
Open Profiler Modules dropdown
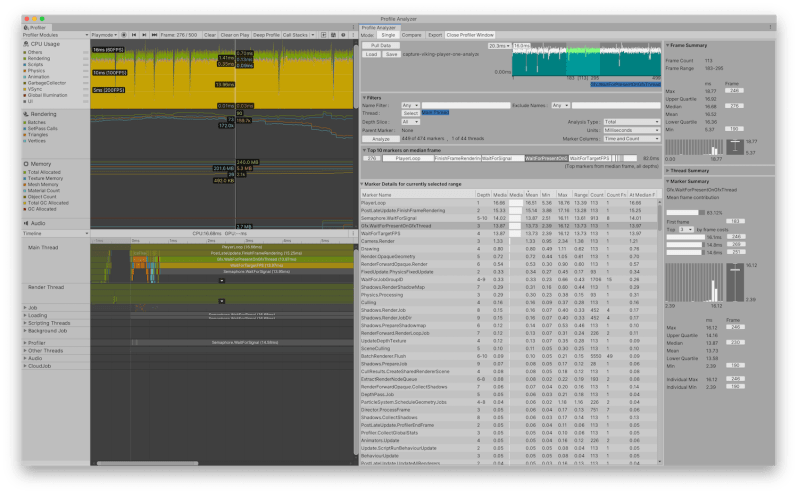click(x=55, y=35)
